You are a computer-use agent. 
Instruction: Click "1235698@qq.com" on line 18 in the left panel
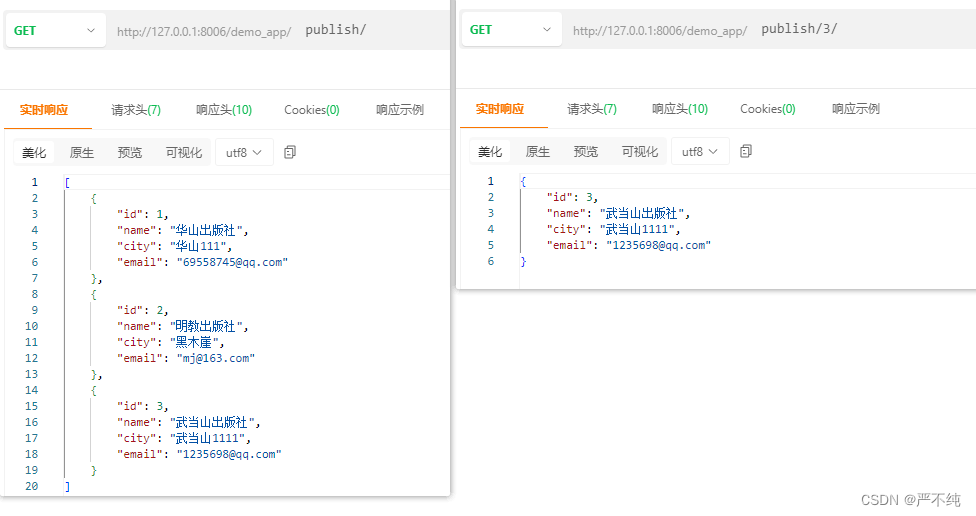click(229, 454)
